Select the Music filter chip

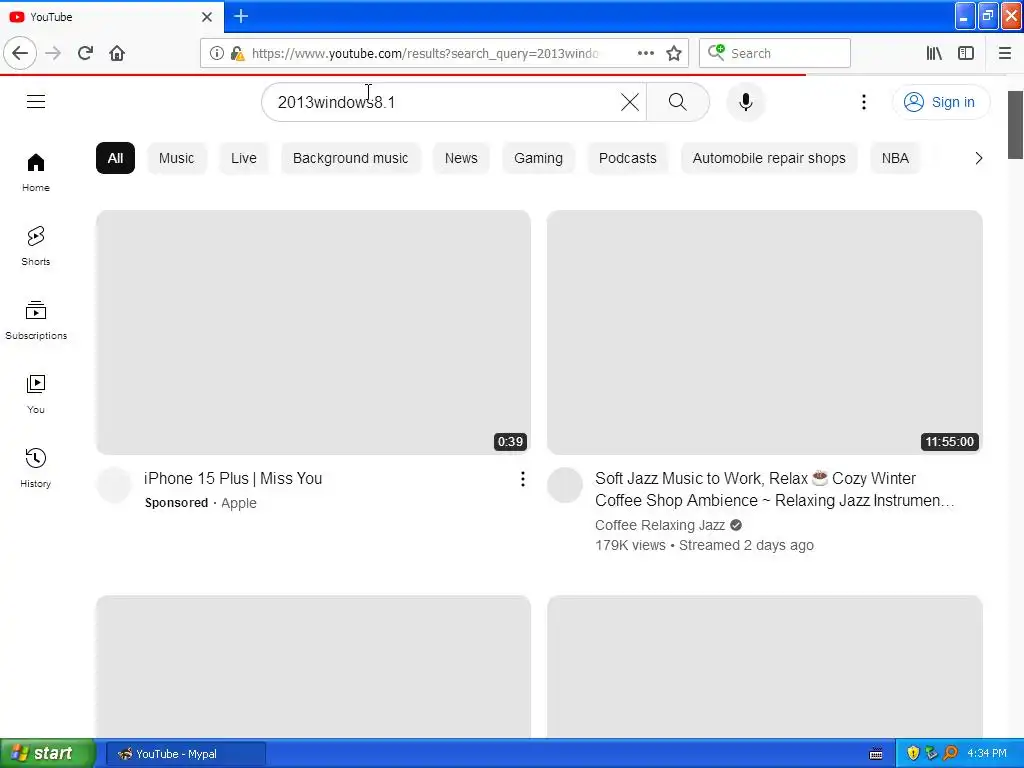(176, 158)
